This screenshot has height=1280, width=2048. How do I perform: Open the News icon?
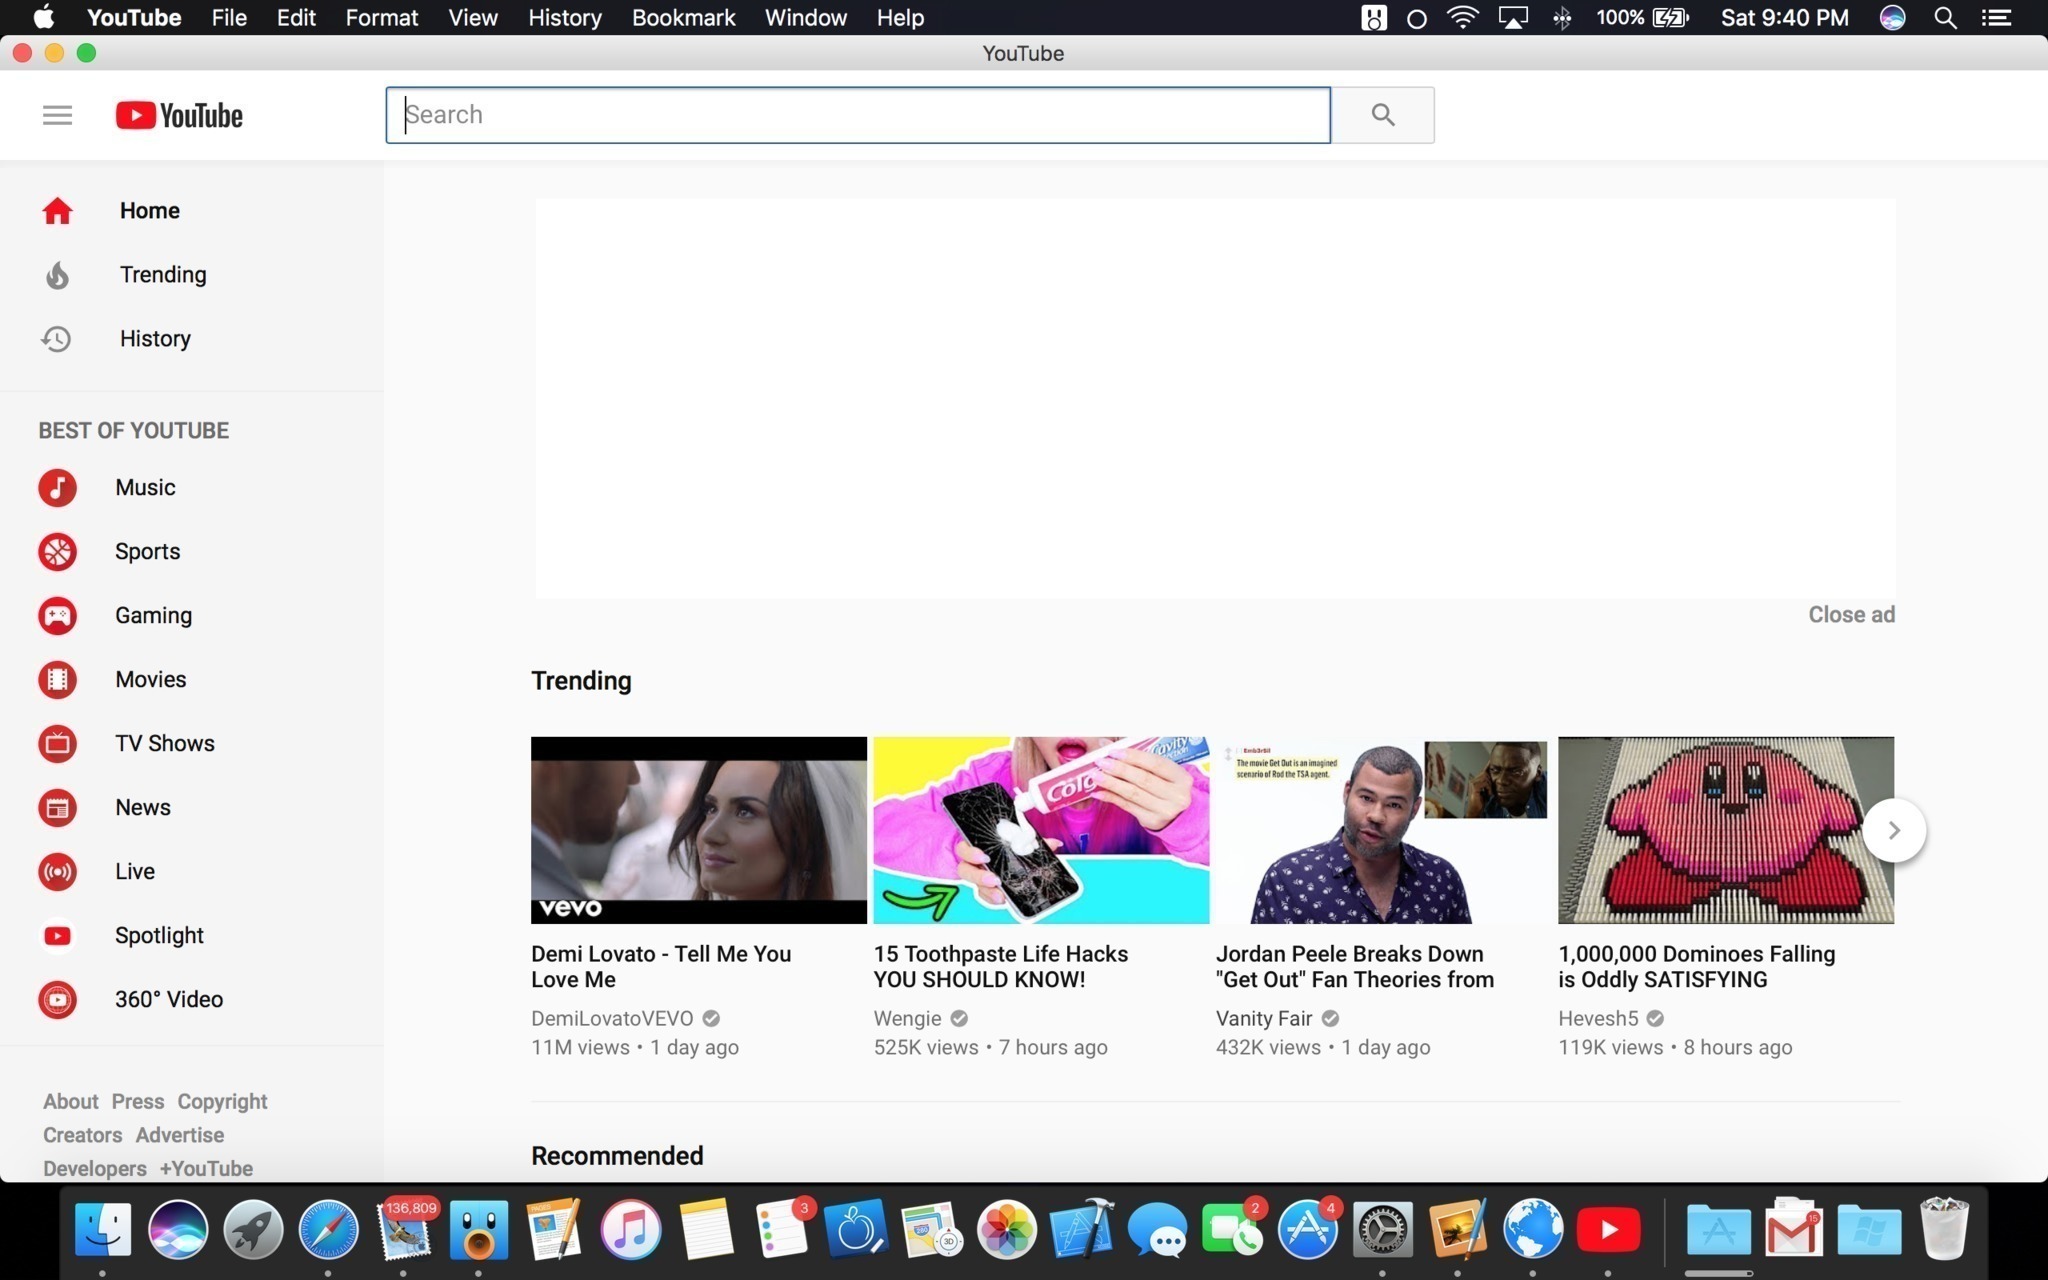[57, 808]
